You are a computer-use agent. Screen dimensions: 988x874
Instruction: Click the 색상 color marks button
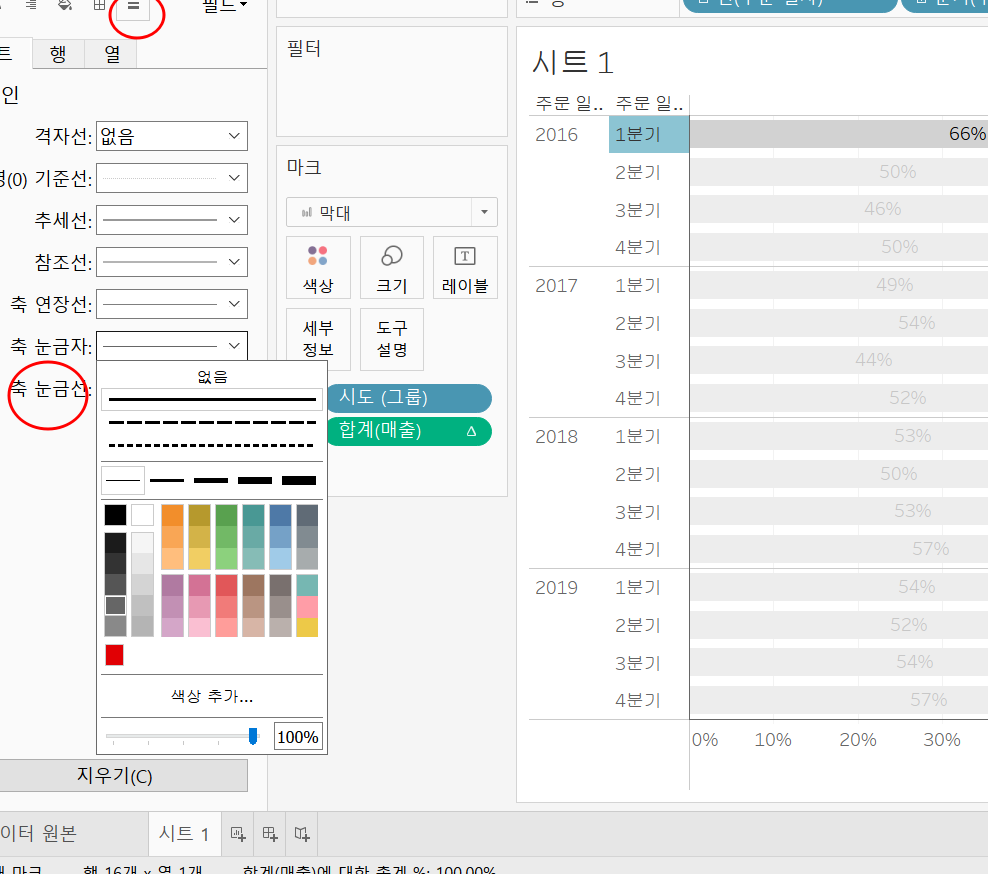pos(318,267)
